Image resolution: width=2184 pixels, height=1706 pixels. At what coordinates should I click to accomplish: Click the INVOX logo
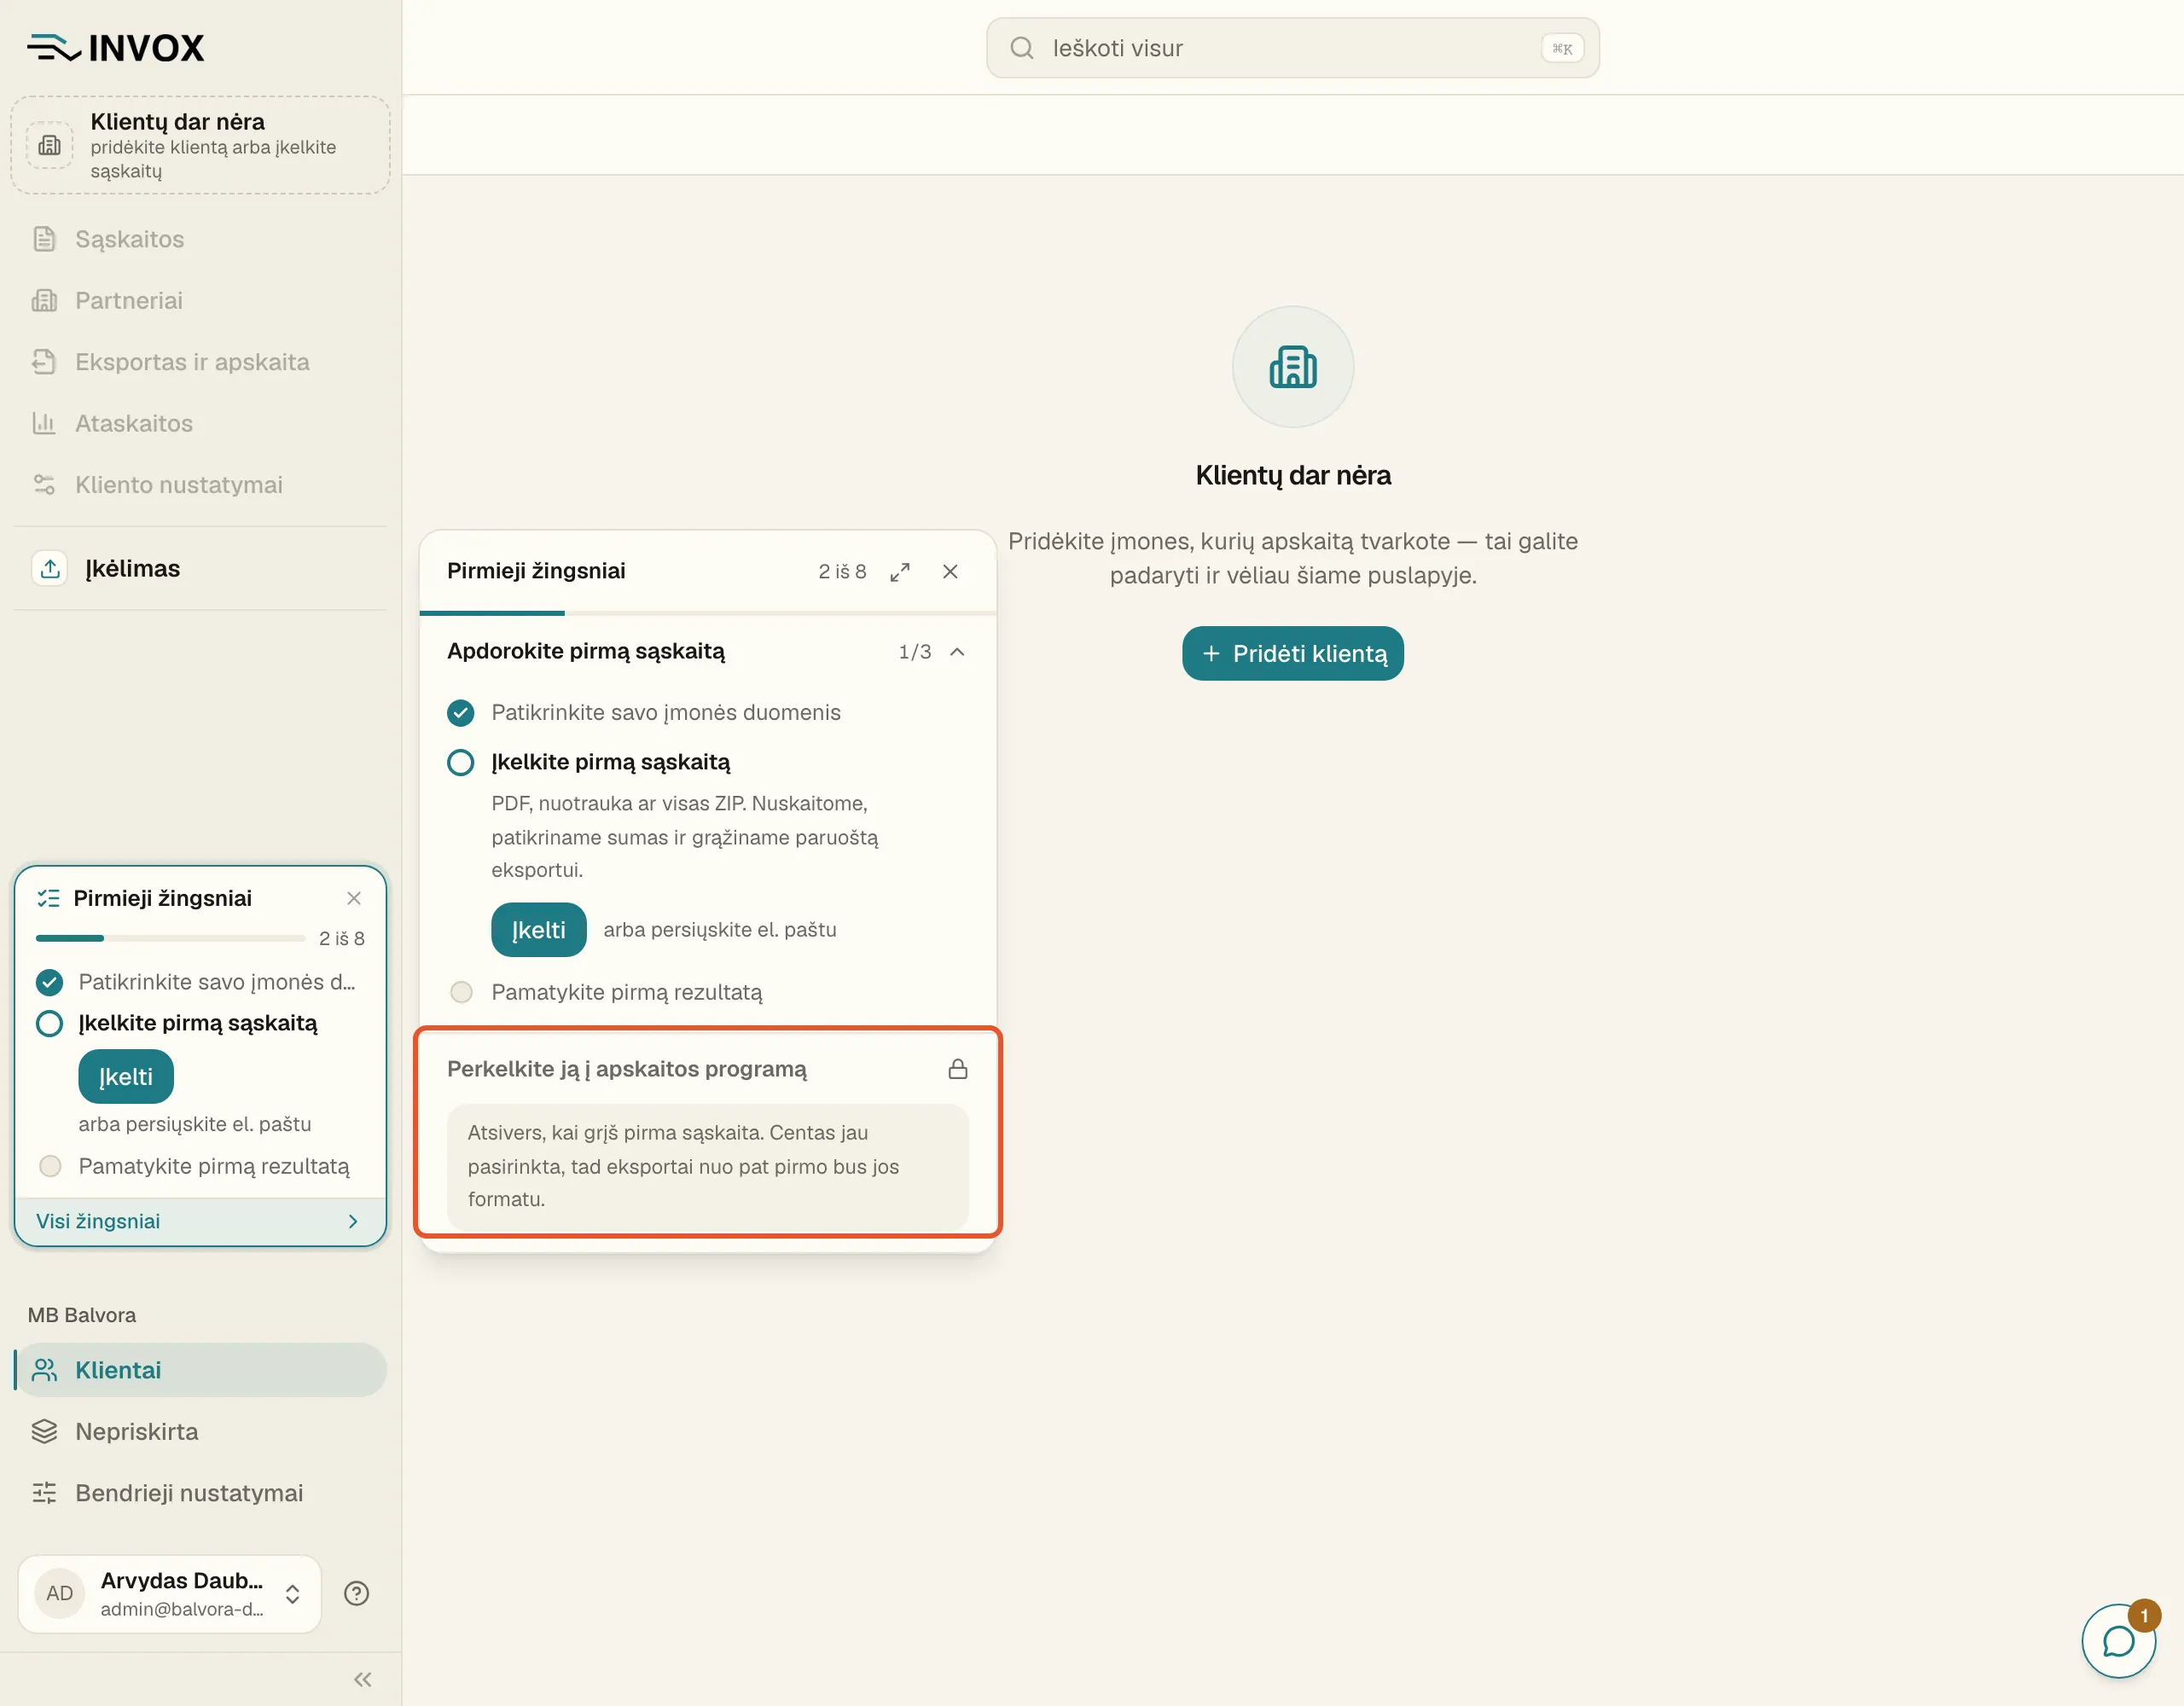[x=115, y=47]
